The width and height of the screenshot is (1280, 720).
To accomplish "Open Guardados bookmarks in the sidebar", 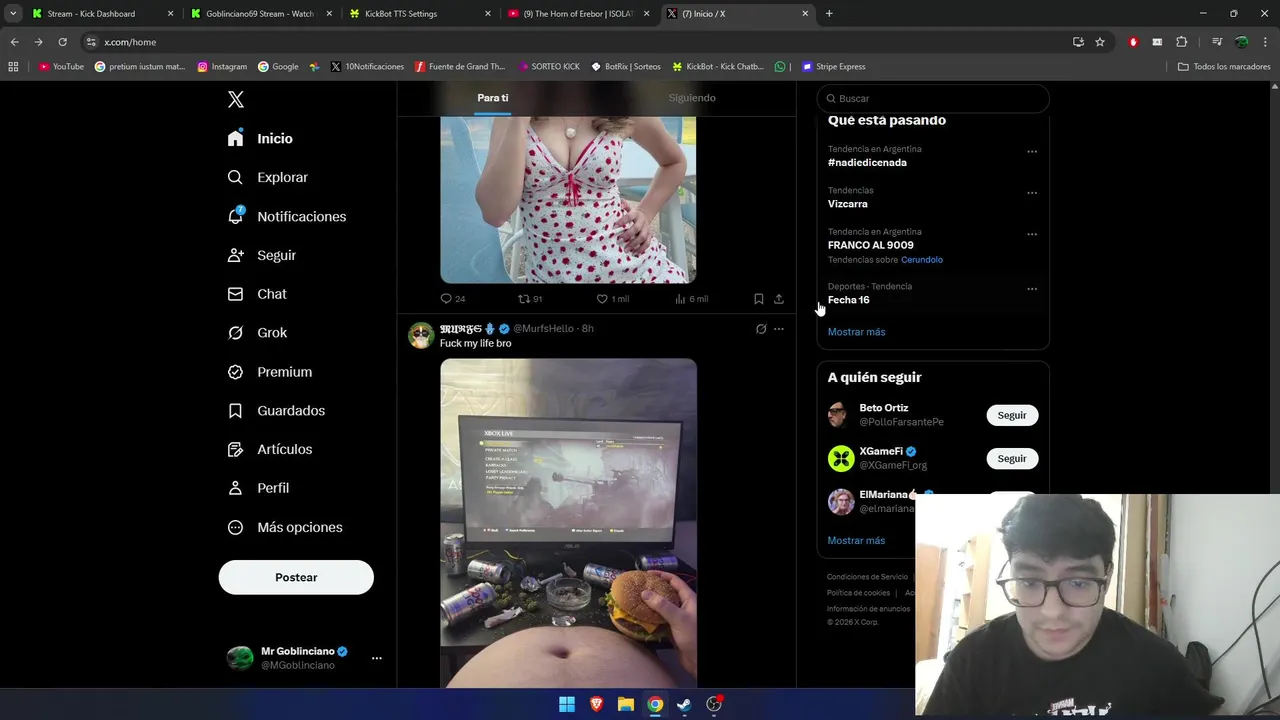I will [x=276, y=411].
